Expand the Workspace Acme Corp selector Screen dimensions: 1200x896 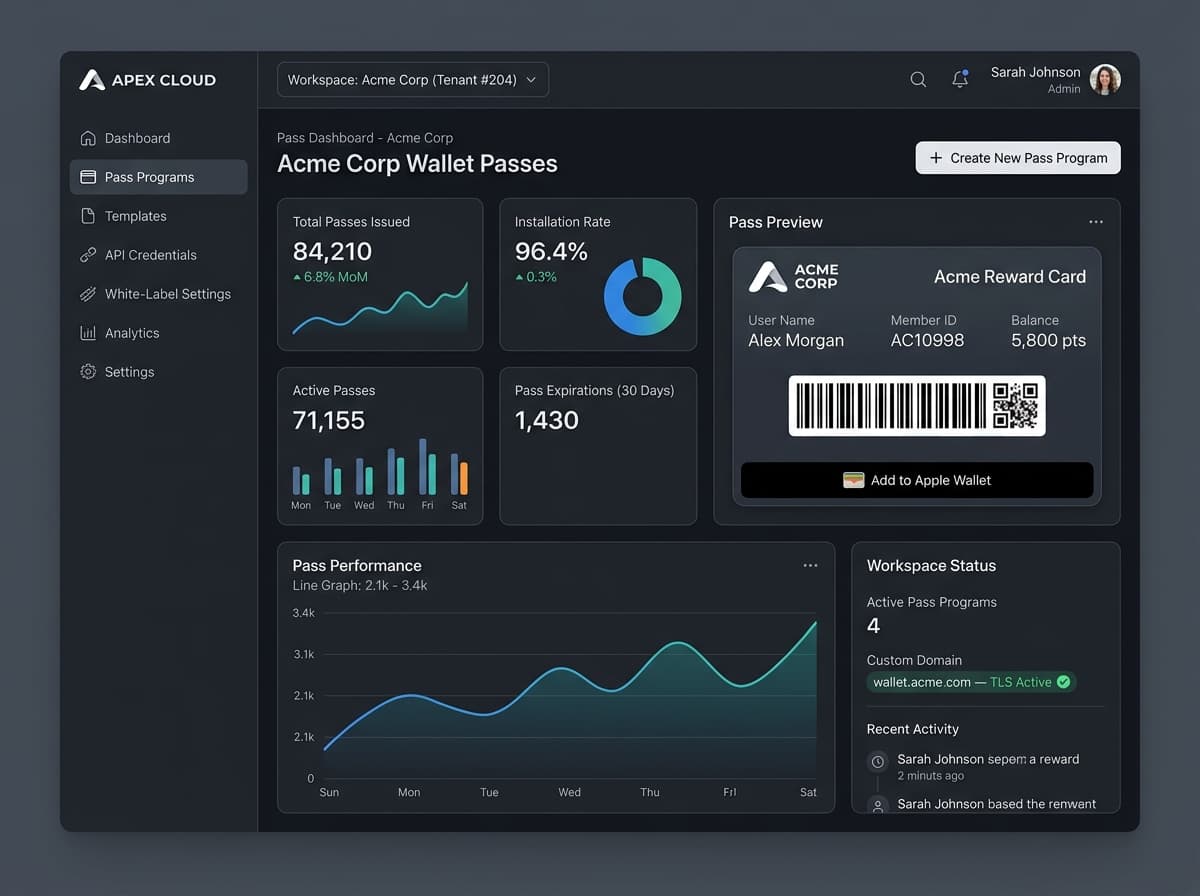pyautogui.click(x=413, y=80)
